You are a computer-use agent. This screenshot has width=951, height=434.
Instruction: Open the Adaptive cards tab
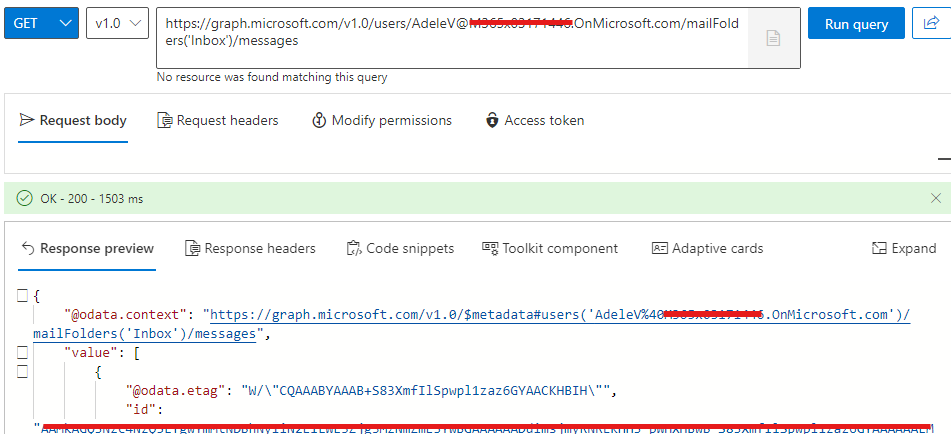(x=707, y=249)
